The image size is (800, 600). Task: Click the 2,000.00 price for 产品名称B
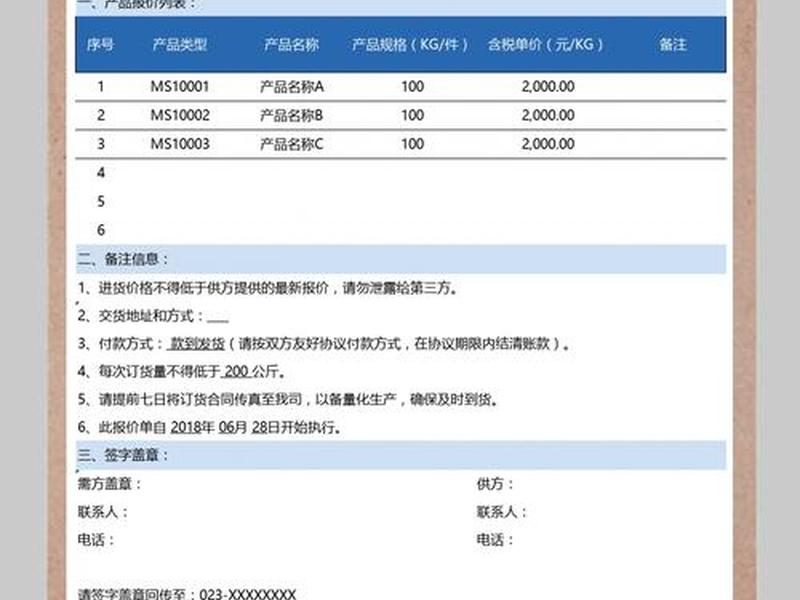click(x=548, y=115)
